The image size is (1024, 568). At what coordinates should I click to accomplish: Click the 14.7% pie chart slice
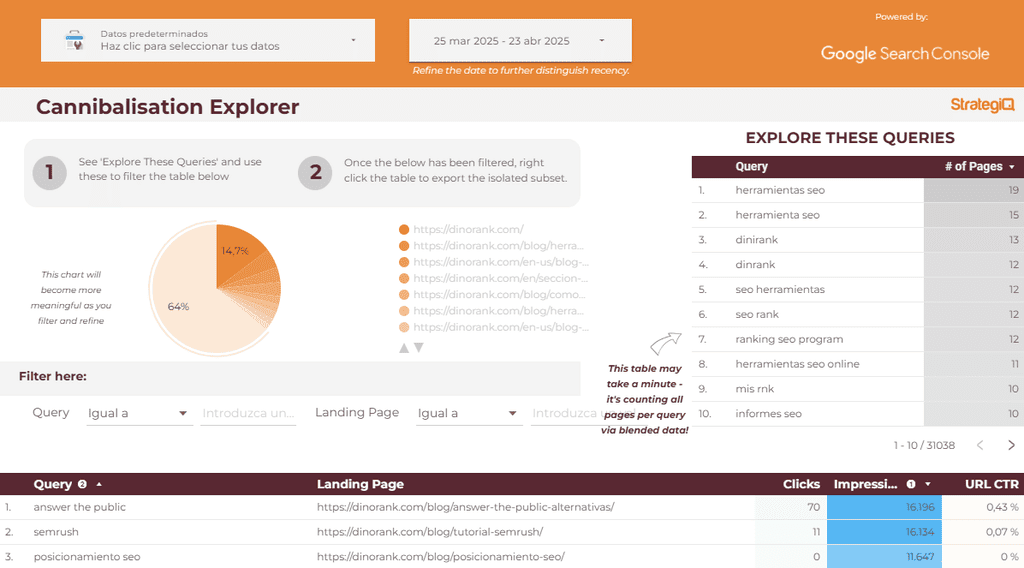tap(235, 251)
